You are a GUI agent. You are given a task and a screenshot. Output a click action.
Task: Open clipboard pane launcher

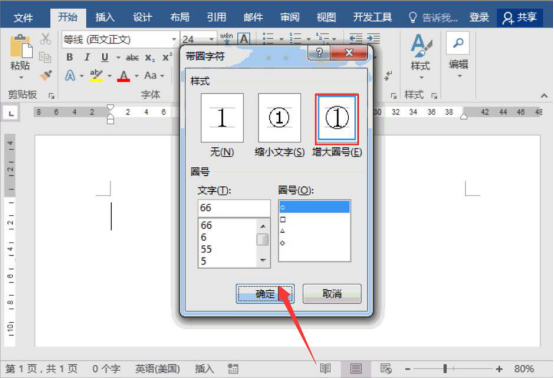coord(52,96)
